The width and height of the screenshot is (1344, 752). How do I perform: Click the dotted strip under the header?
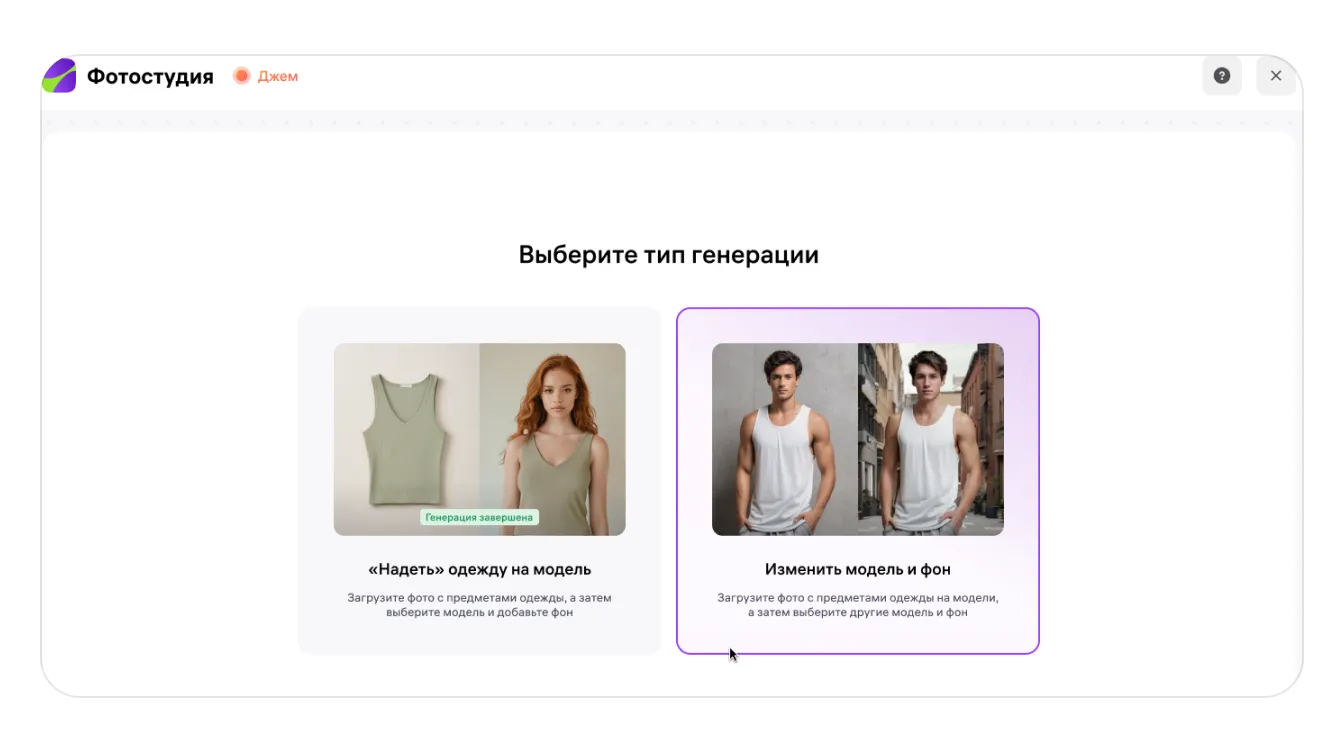pos(668,122)
